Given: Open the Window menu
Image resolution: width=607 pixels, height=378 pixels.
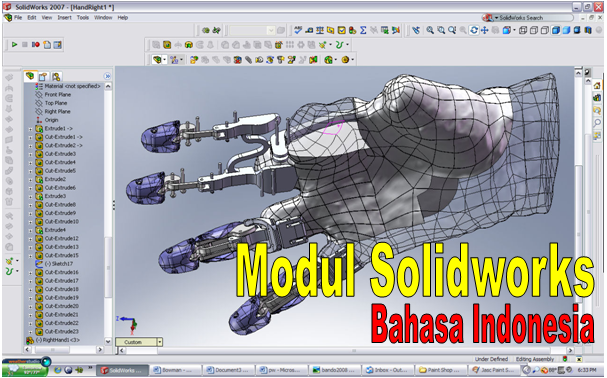Looking at the screenshot, I should (103, 18).
